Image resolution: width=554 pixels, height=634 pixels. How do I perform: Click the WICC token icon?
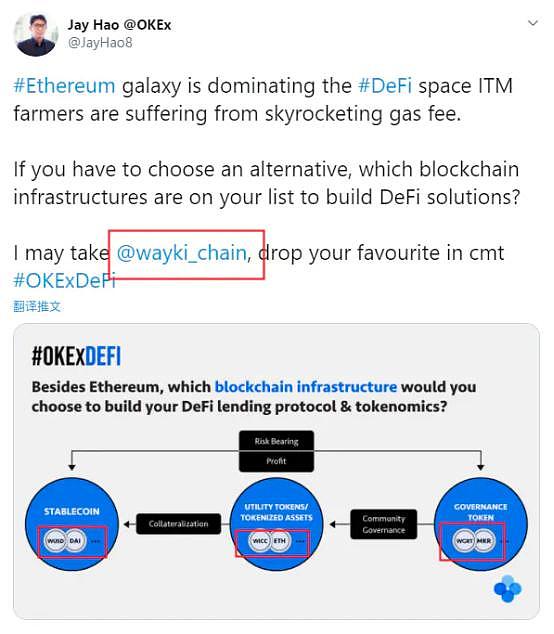point(260,541)
